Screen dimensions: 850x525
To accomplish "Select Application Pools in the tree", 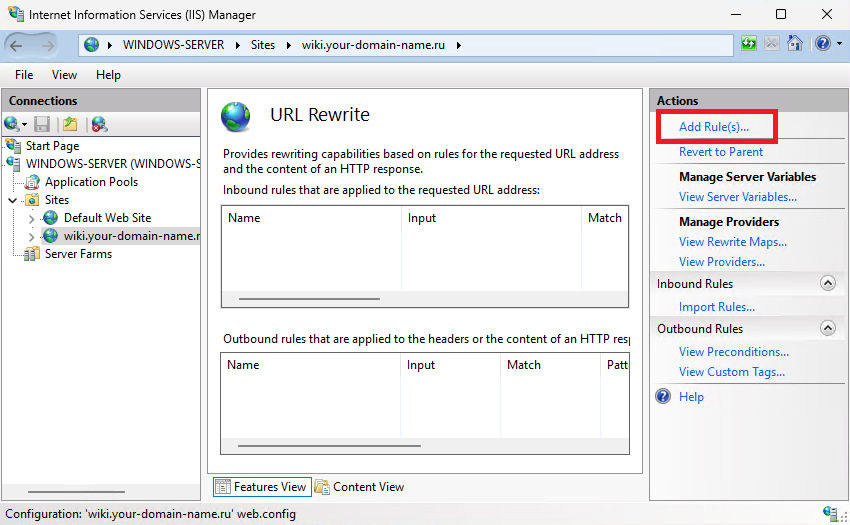I will coord(92,182).
